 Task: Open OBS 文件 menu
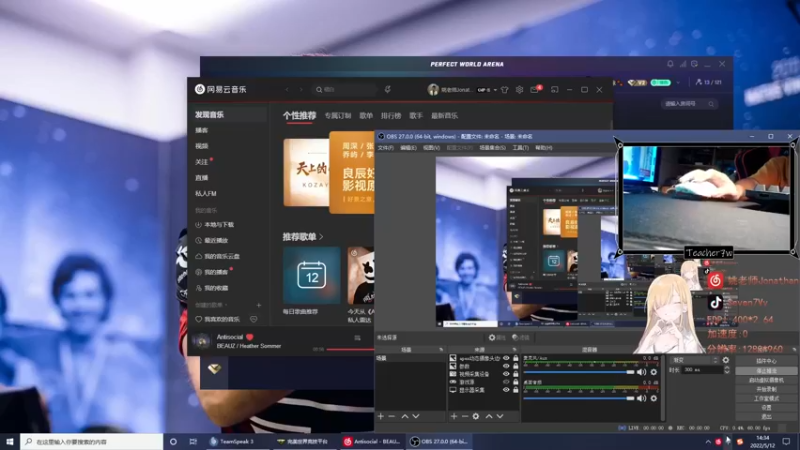point(386,148)
